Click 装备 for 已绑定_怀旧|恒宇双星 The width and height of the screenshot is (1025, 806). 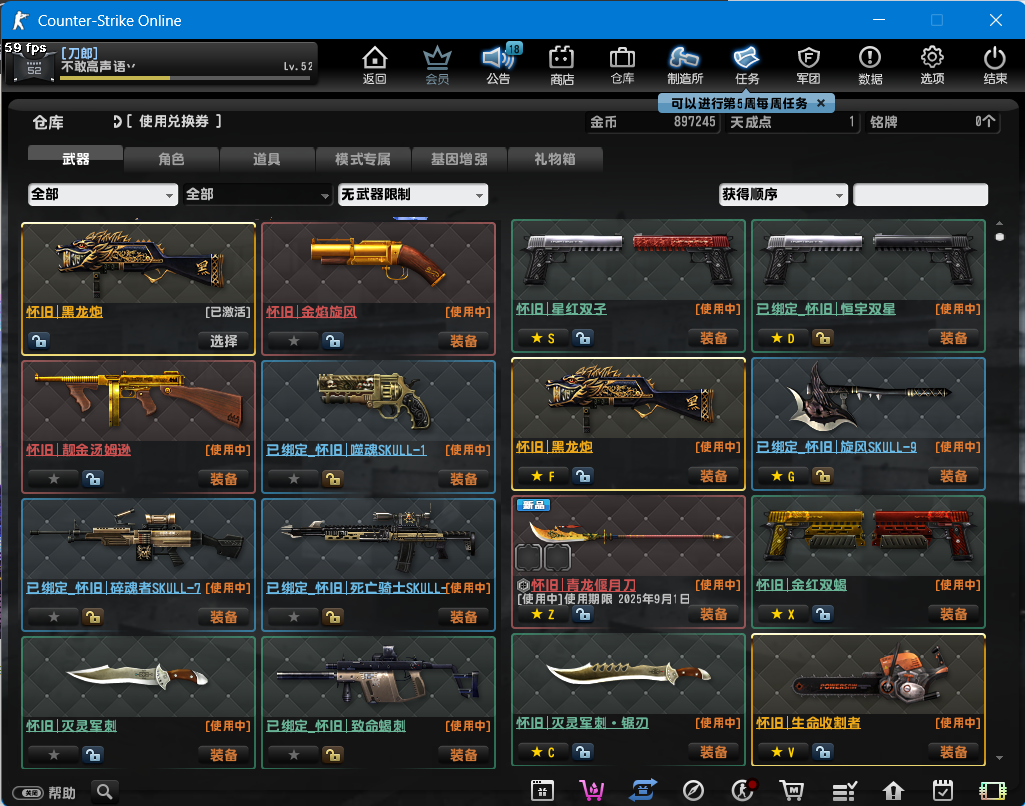(953, 338)
